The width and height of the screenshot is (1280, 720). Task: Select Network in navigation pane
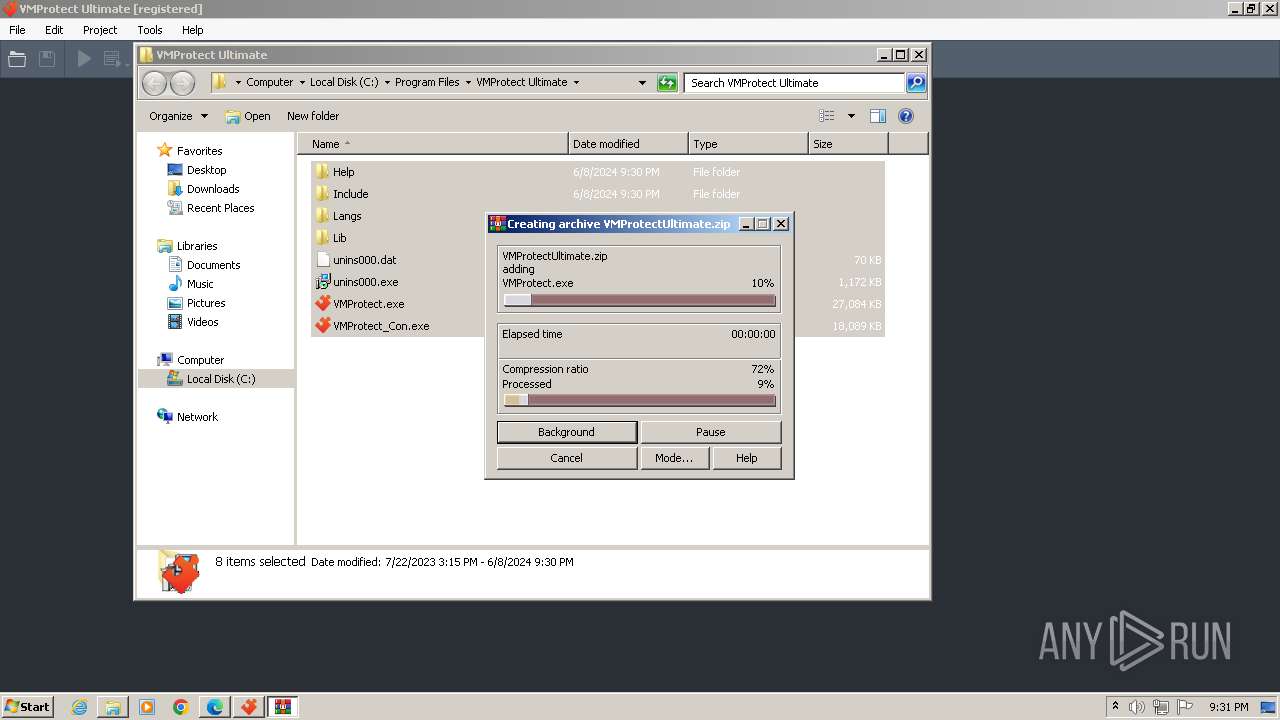pyautogui.click(x=197, y=417)
